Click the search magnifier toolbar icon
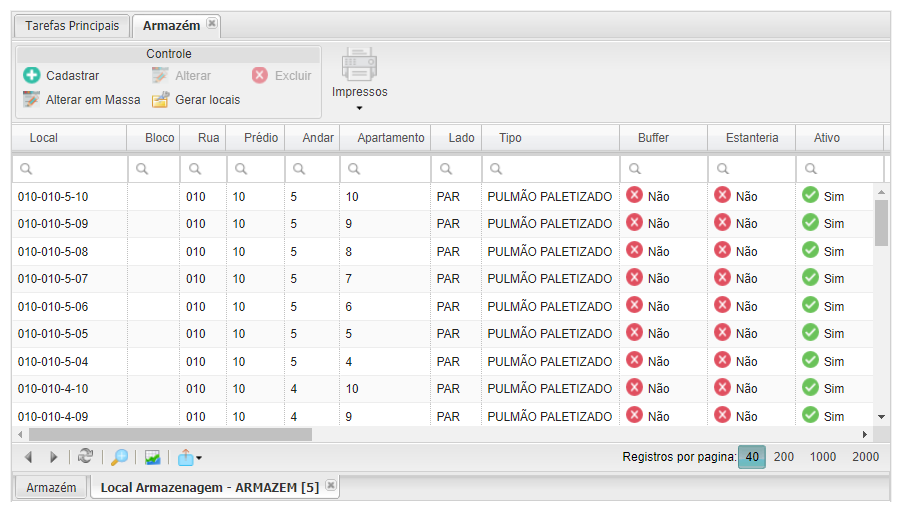This screenshot has height=512, width=902. click(119, 457)
